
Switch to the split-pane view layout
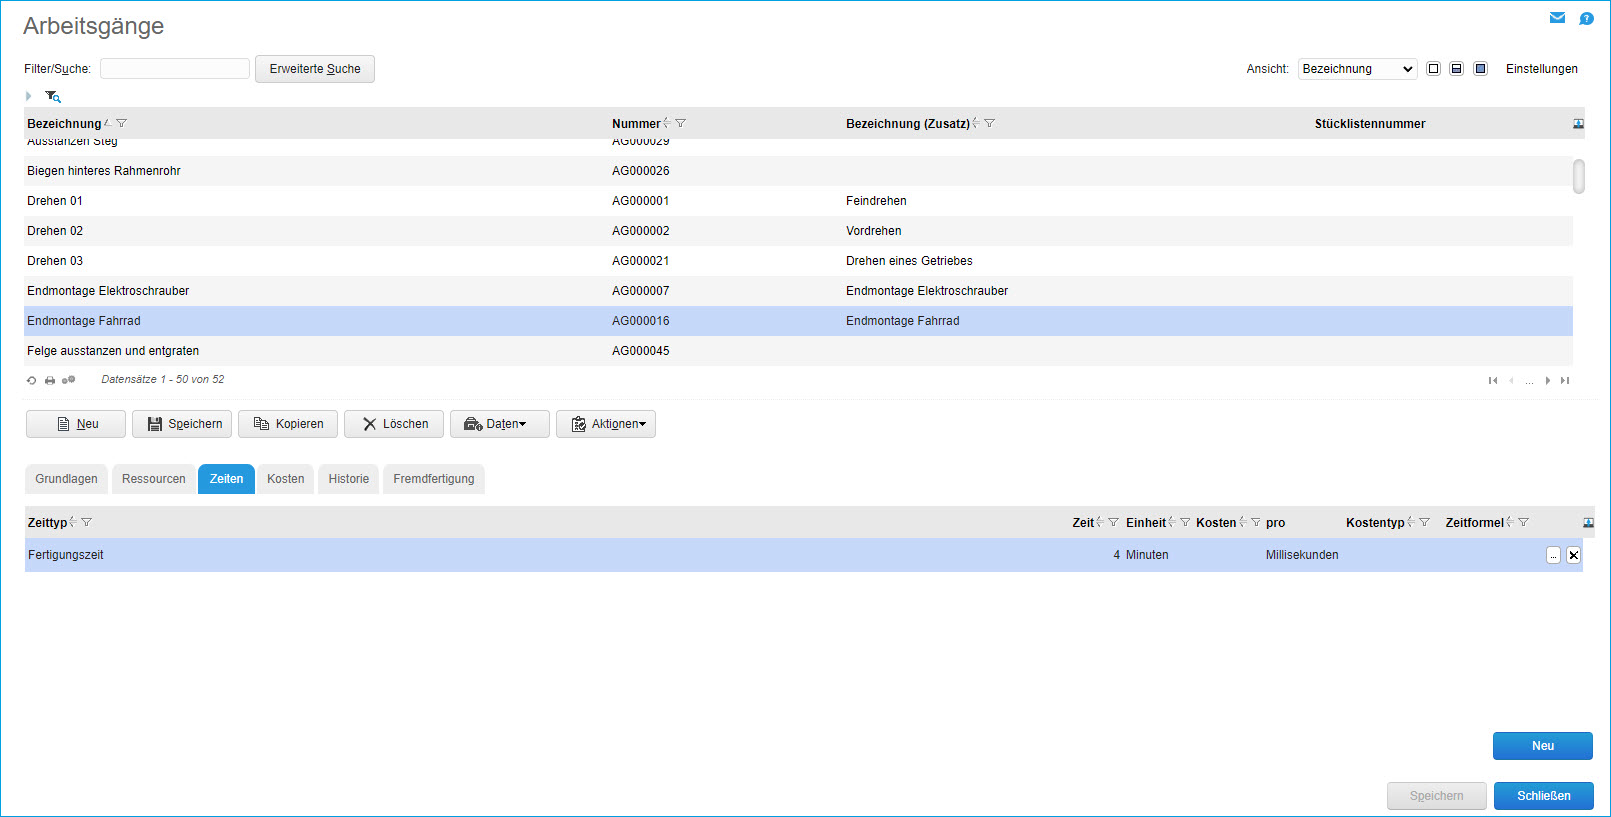1457,69
